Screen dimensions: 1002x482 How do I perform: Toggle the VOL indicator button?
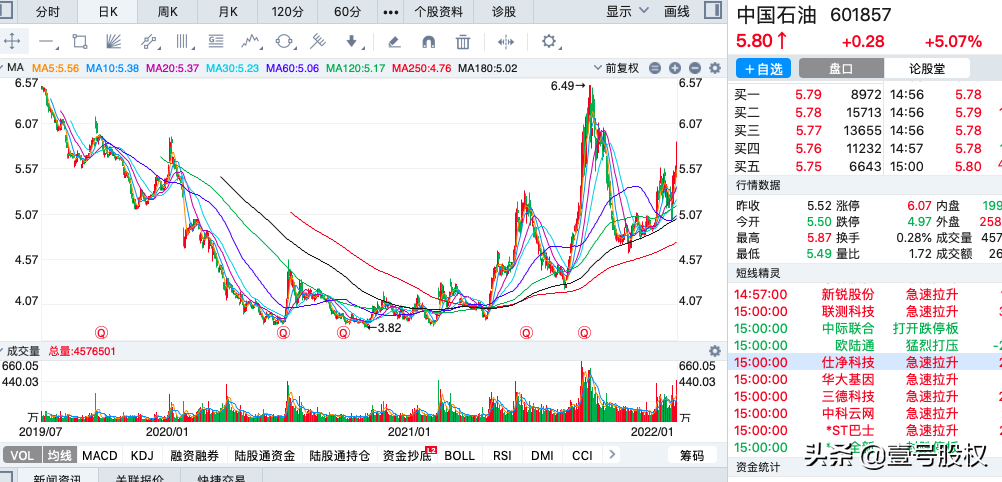tap(22, 455)
